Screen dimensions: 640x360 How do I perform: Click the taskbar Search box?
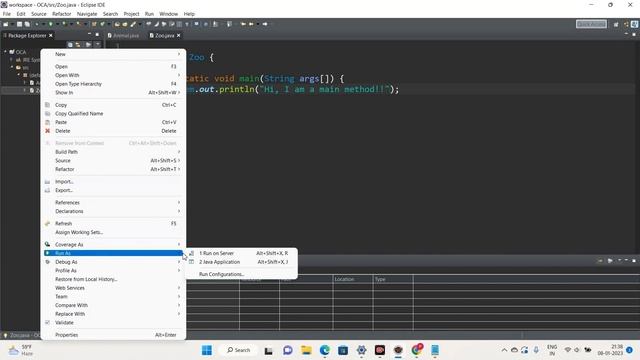pos(238,350)
